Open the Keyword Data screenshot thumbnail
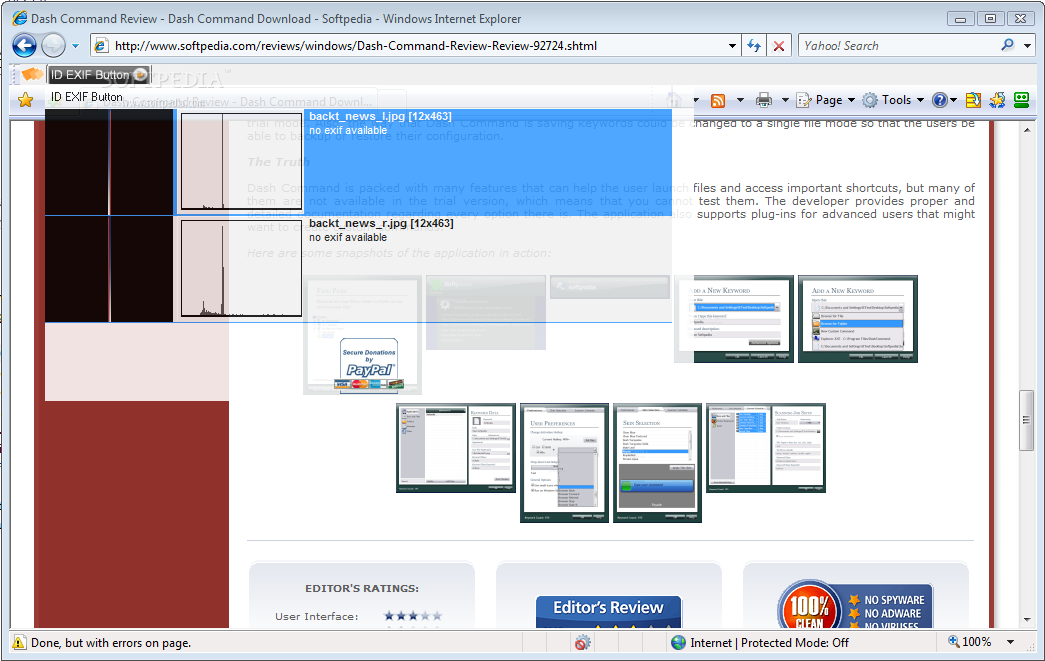 click(x=456, y=448)
